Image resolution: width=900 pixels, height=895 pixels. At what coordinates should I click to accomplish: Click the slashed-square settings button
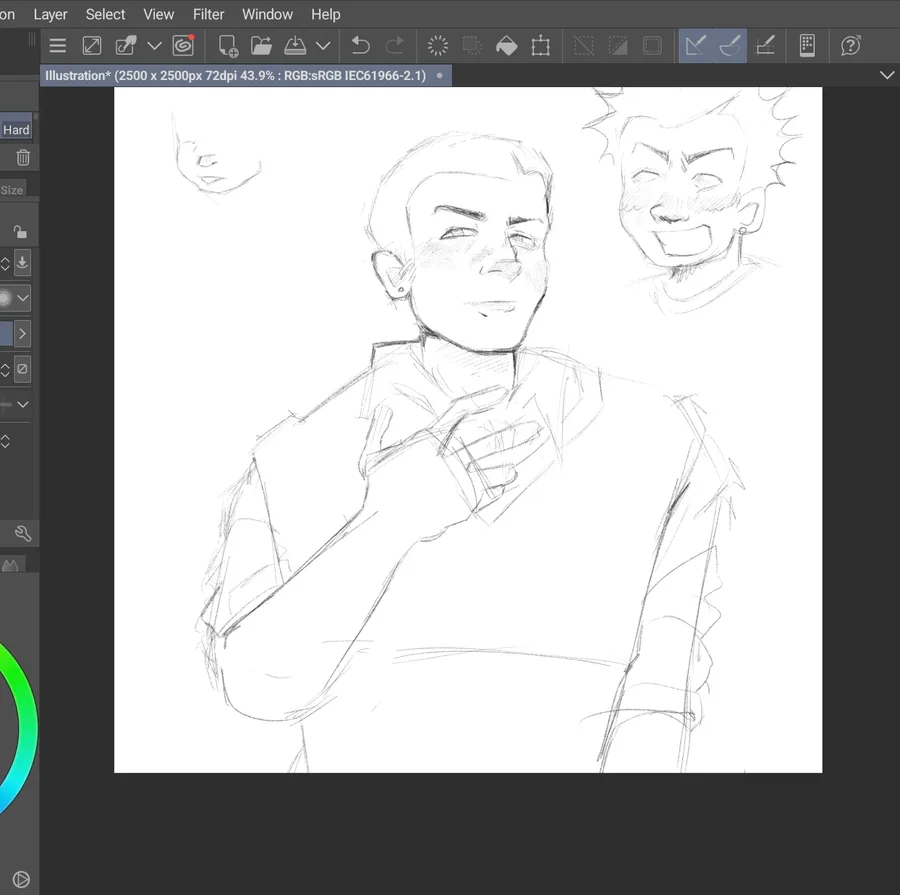22,369
